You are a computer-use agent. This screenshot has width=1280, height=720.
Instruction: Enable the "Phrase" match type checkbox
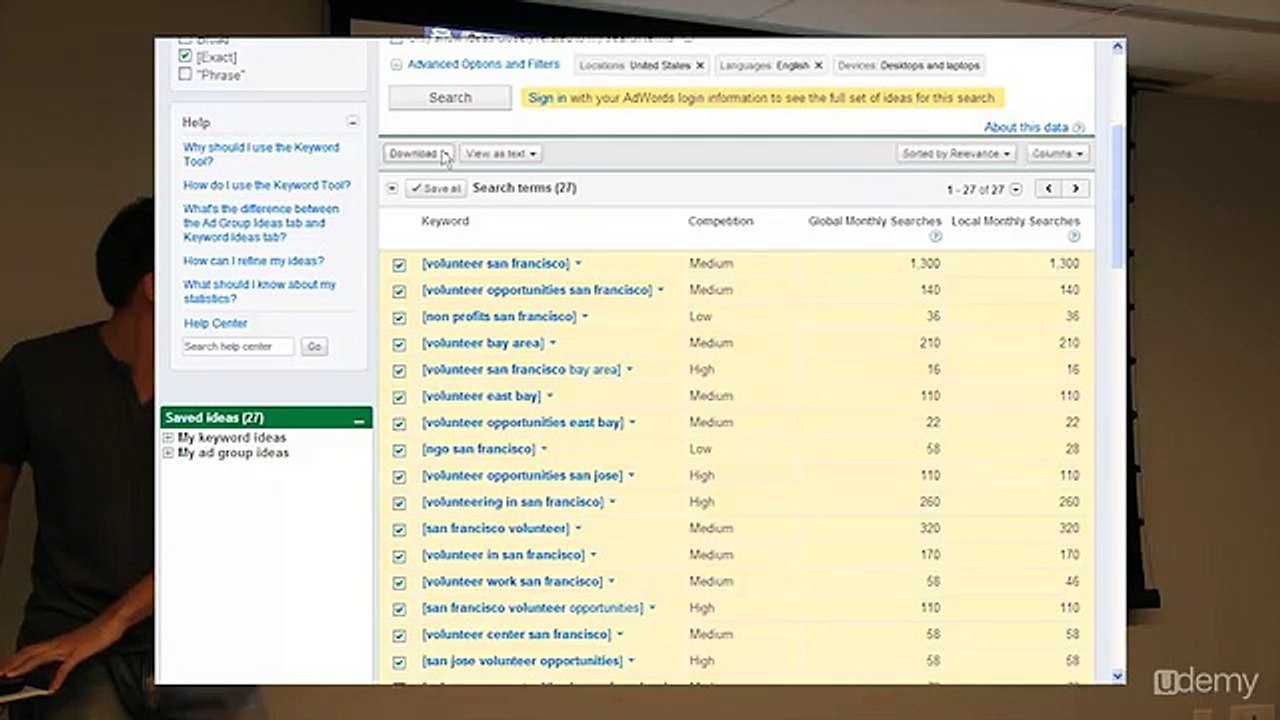[185, 74]
